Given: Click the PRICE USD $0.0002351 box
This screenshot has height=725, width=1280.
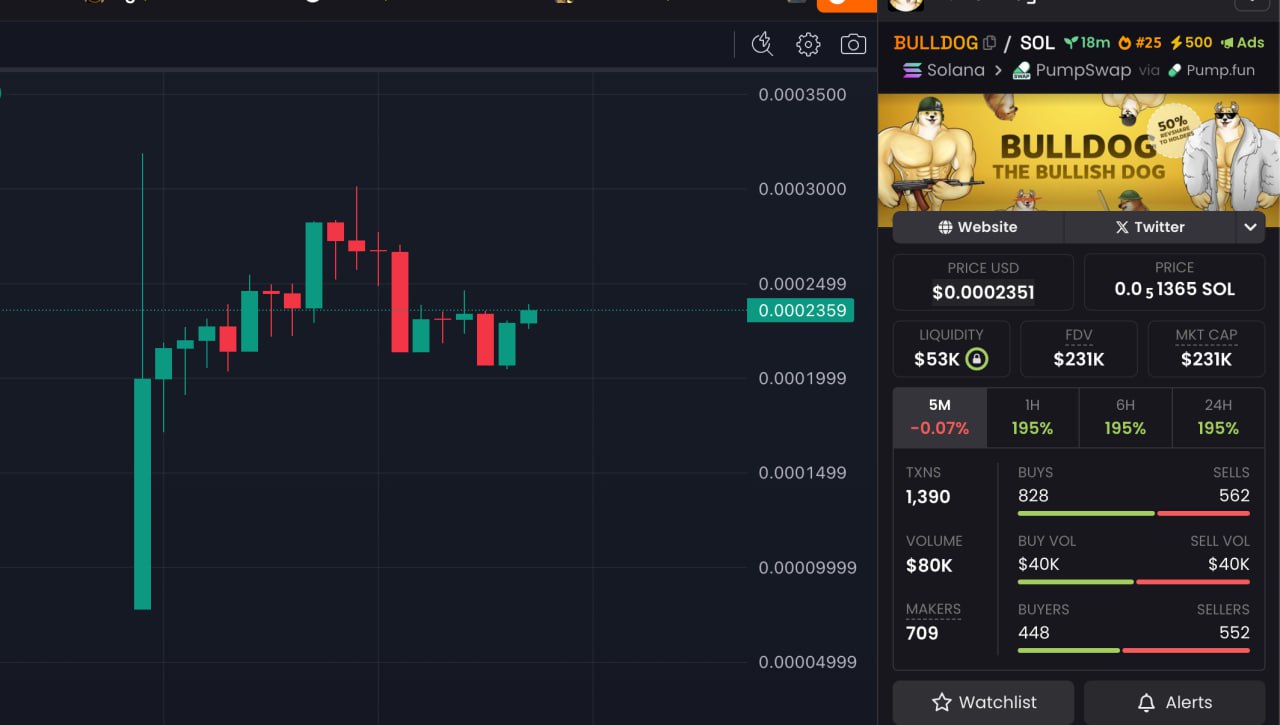Looking at the screenshot, I should 983,282.
